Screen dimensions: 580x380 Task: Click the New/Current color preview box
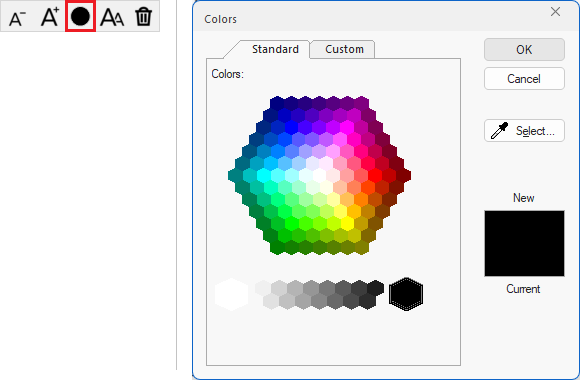[x=524, y=243]
